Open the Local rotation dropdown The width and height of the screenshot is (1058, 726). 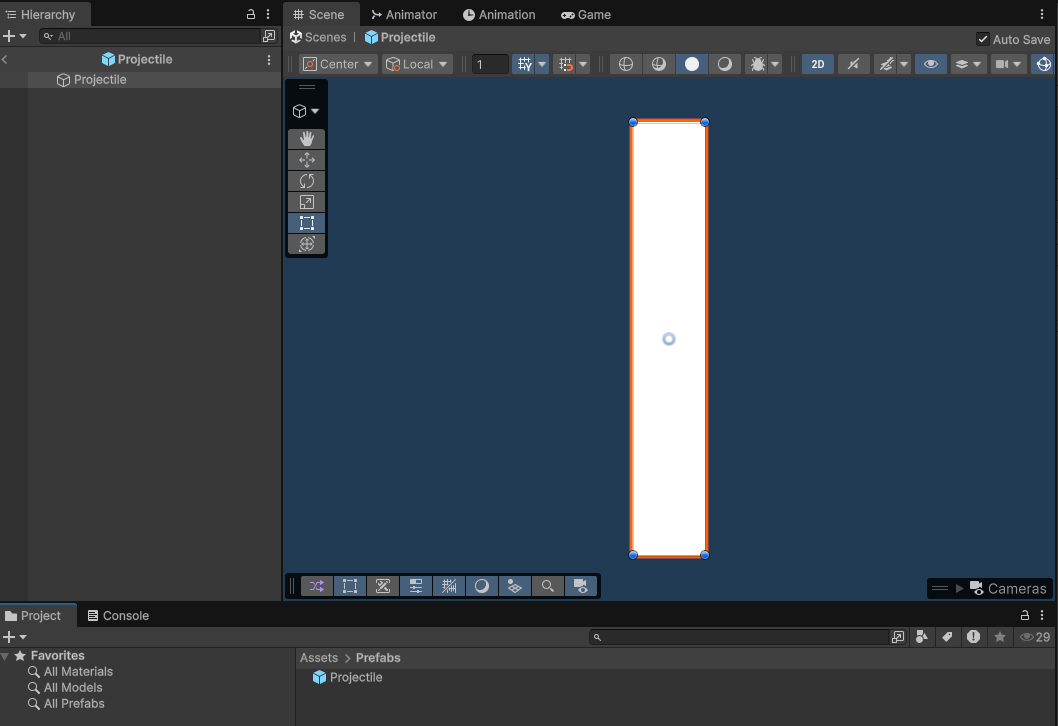[417, 64]
